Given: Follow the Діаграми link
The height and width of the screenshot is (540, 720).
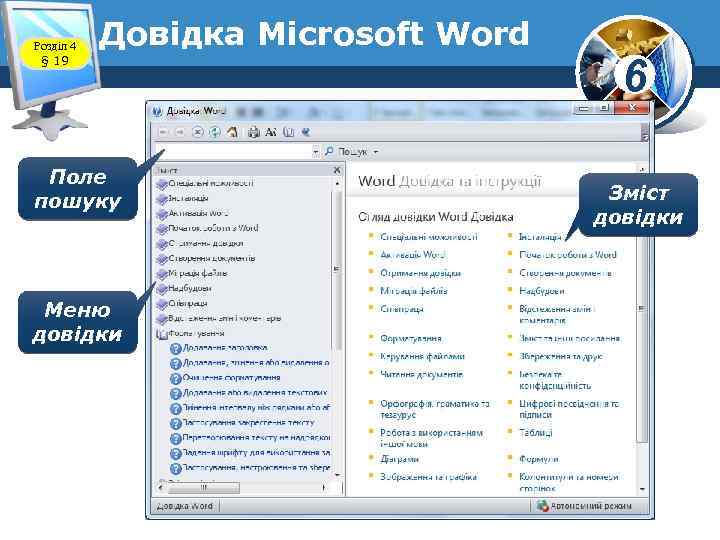Looking at the screenshot, I should point(399,459).
